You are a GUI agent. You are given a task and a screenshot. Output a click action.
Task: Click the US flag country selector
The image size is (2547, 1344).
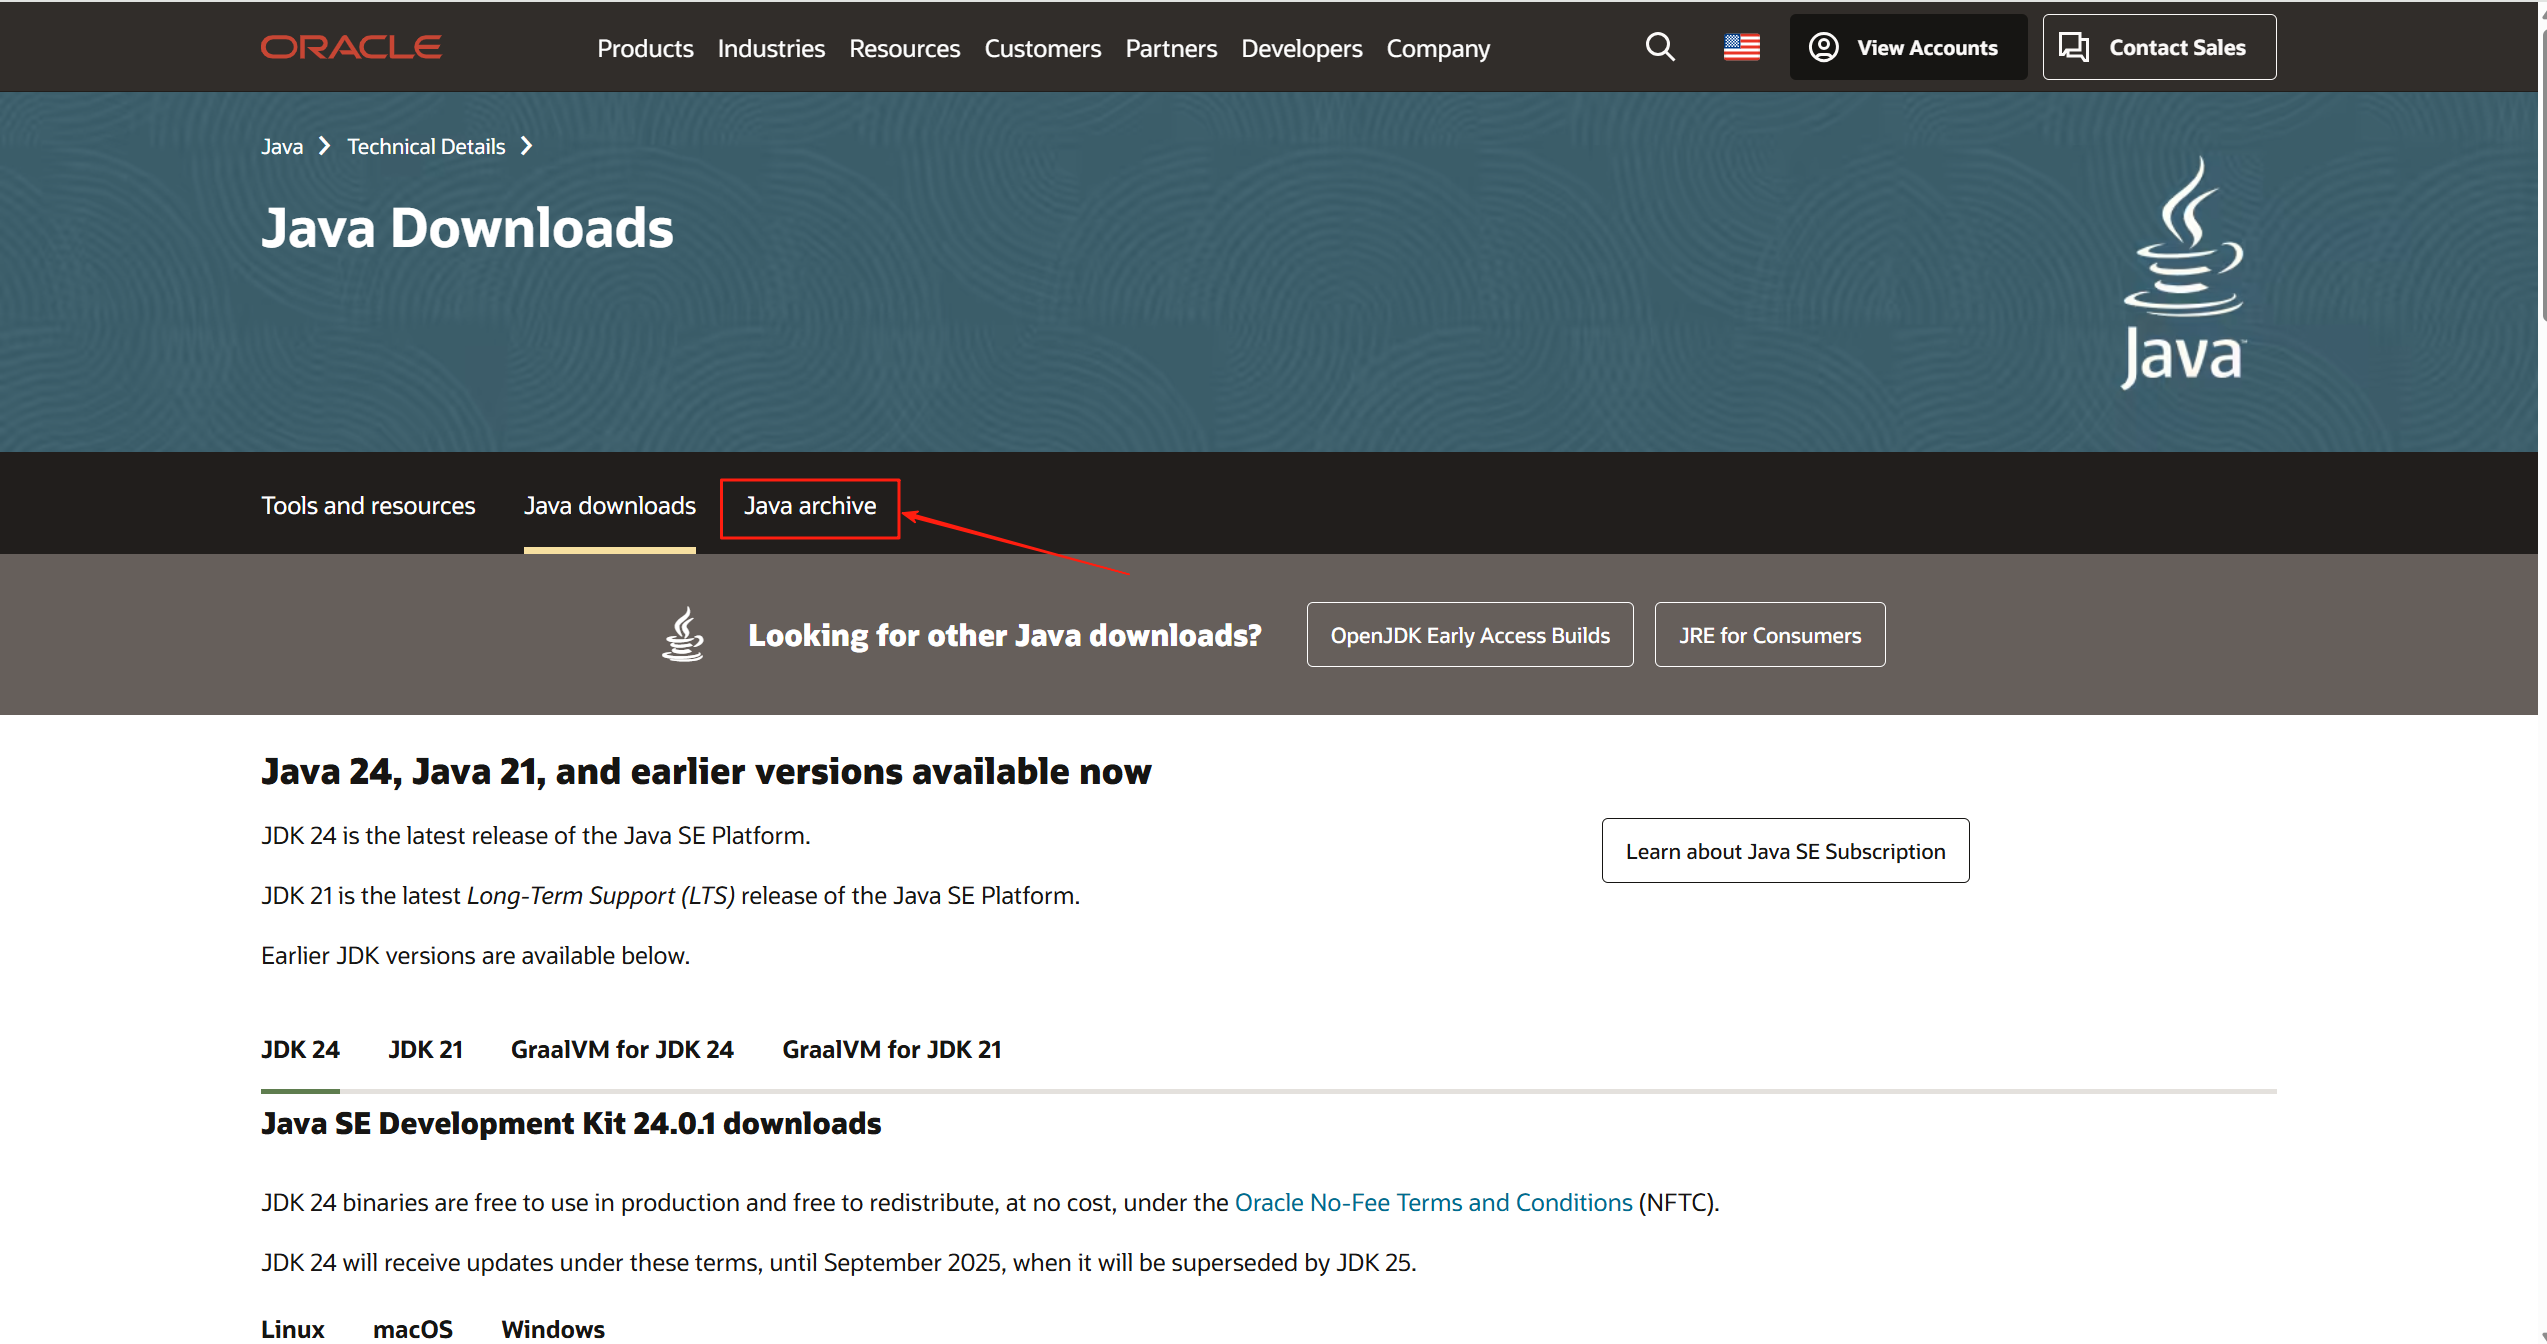[1741, 47]
